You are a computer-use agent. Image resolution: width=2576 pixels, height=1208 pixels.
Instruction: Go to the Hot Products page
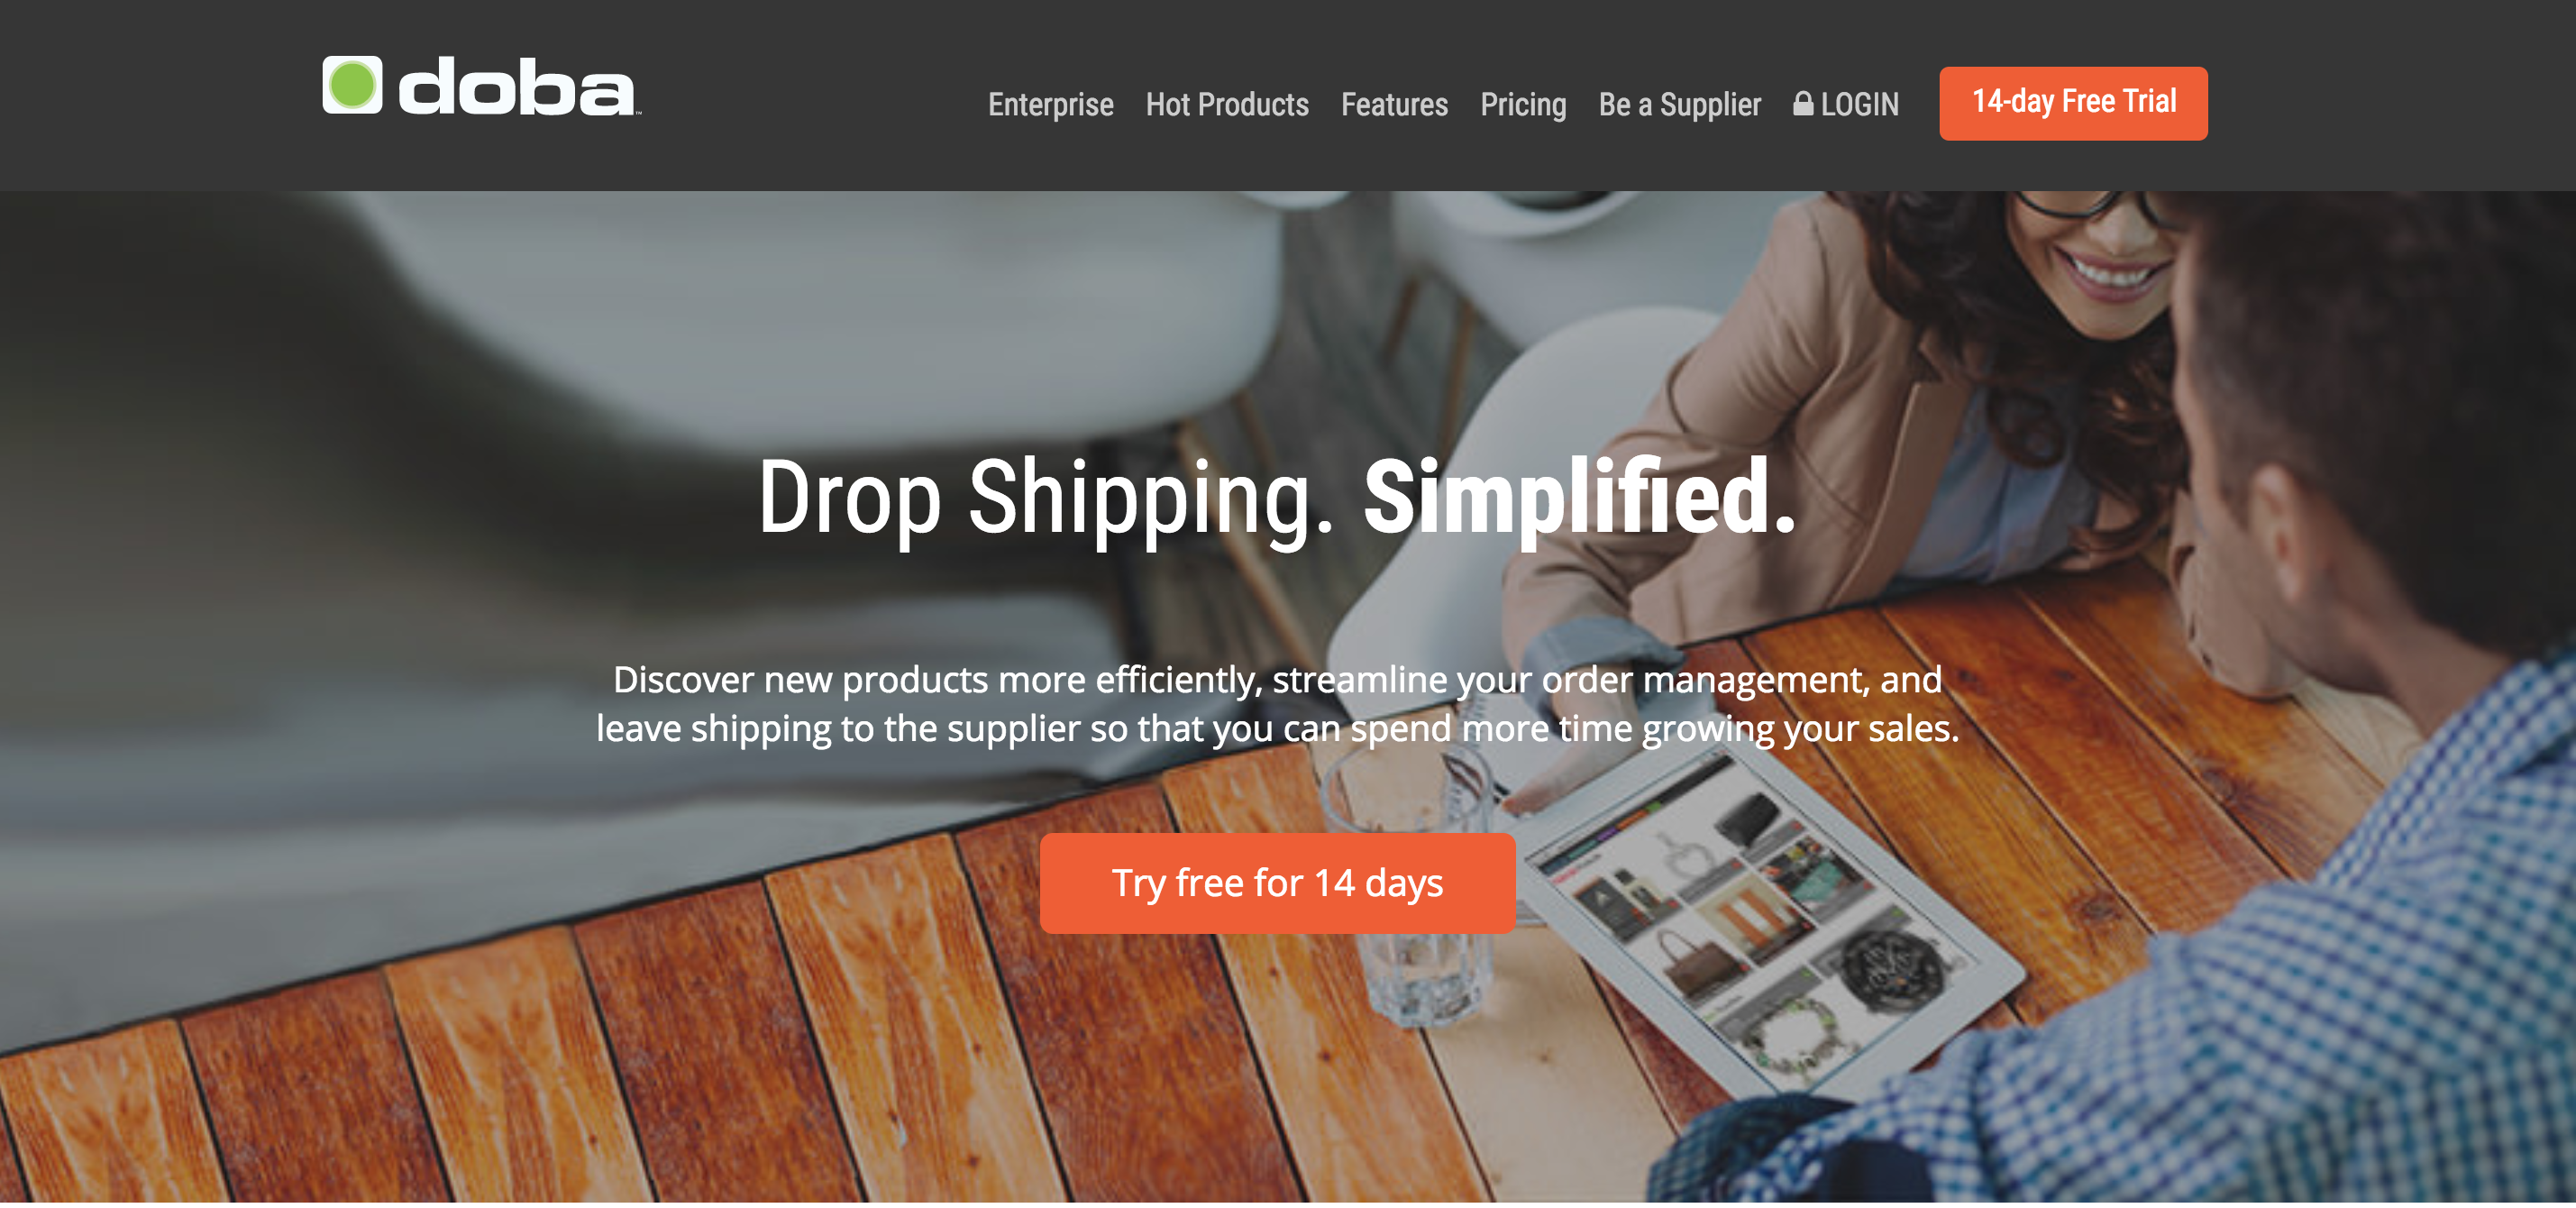click(1227, 104)
